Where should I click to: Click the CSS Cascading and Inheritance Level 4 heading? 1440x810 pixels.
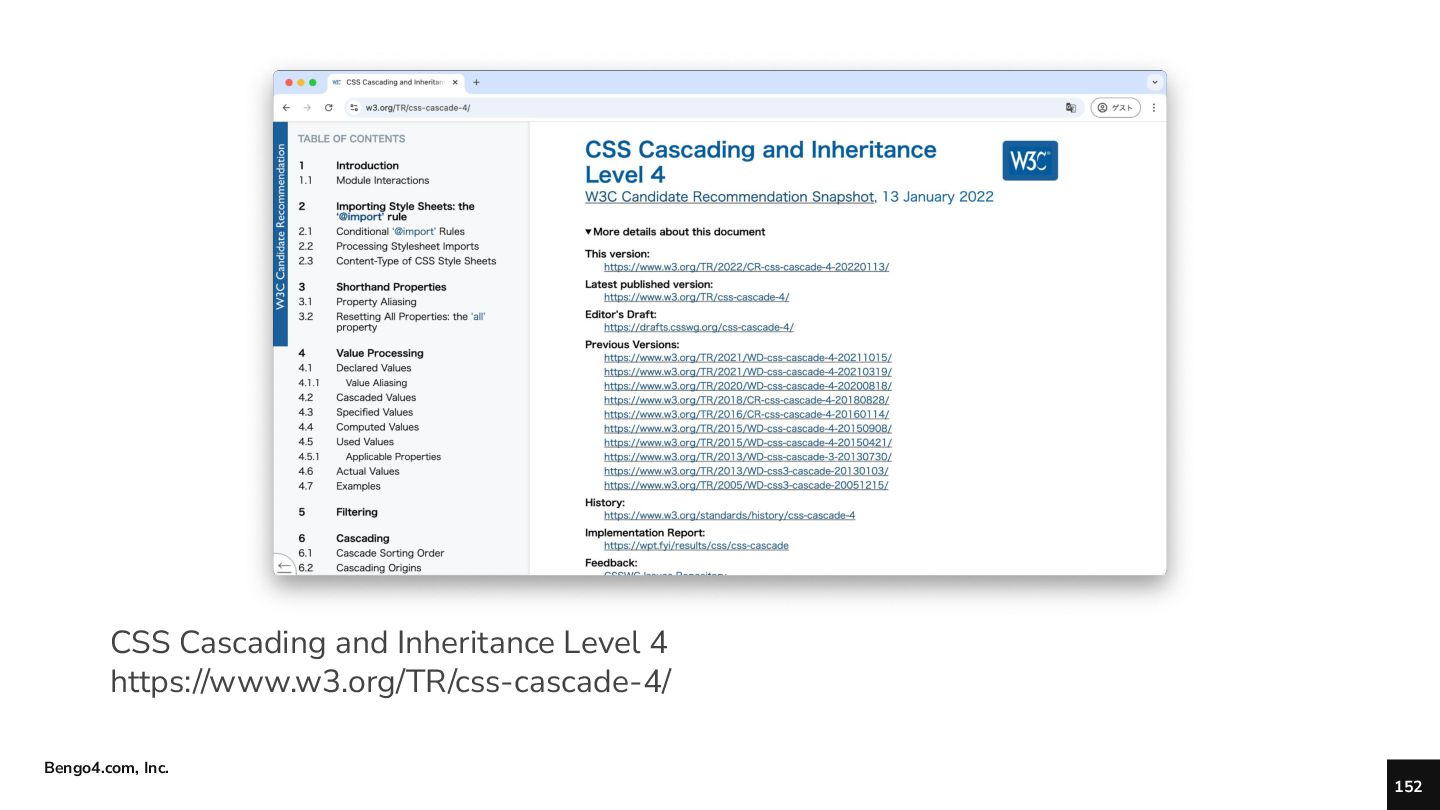click(760, 162)
